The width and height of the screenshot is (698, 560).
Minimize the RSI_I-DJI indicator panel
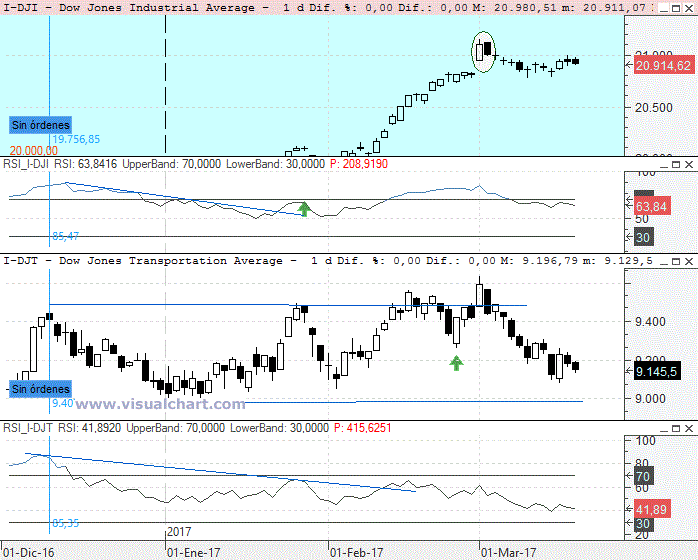click(x=663, y=165)
